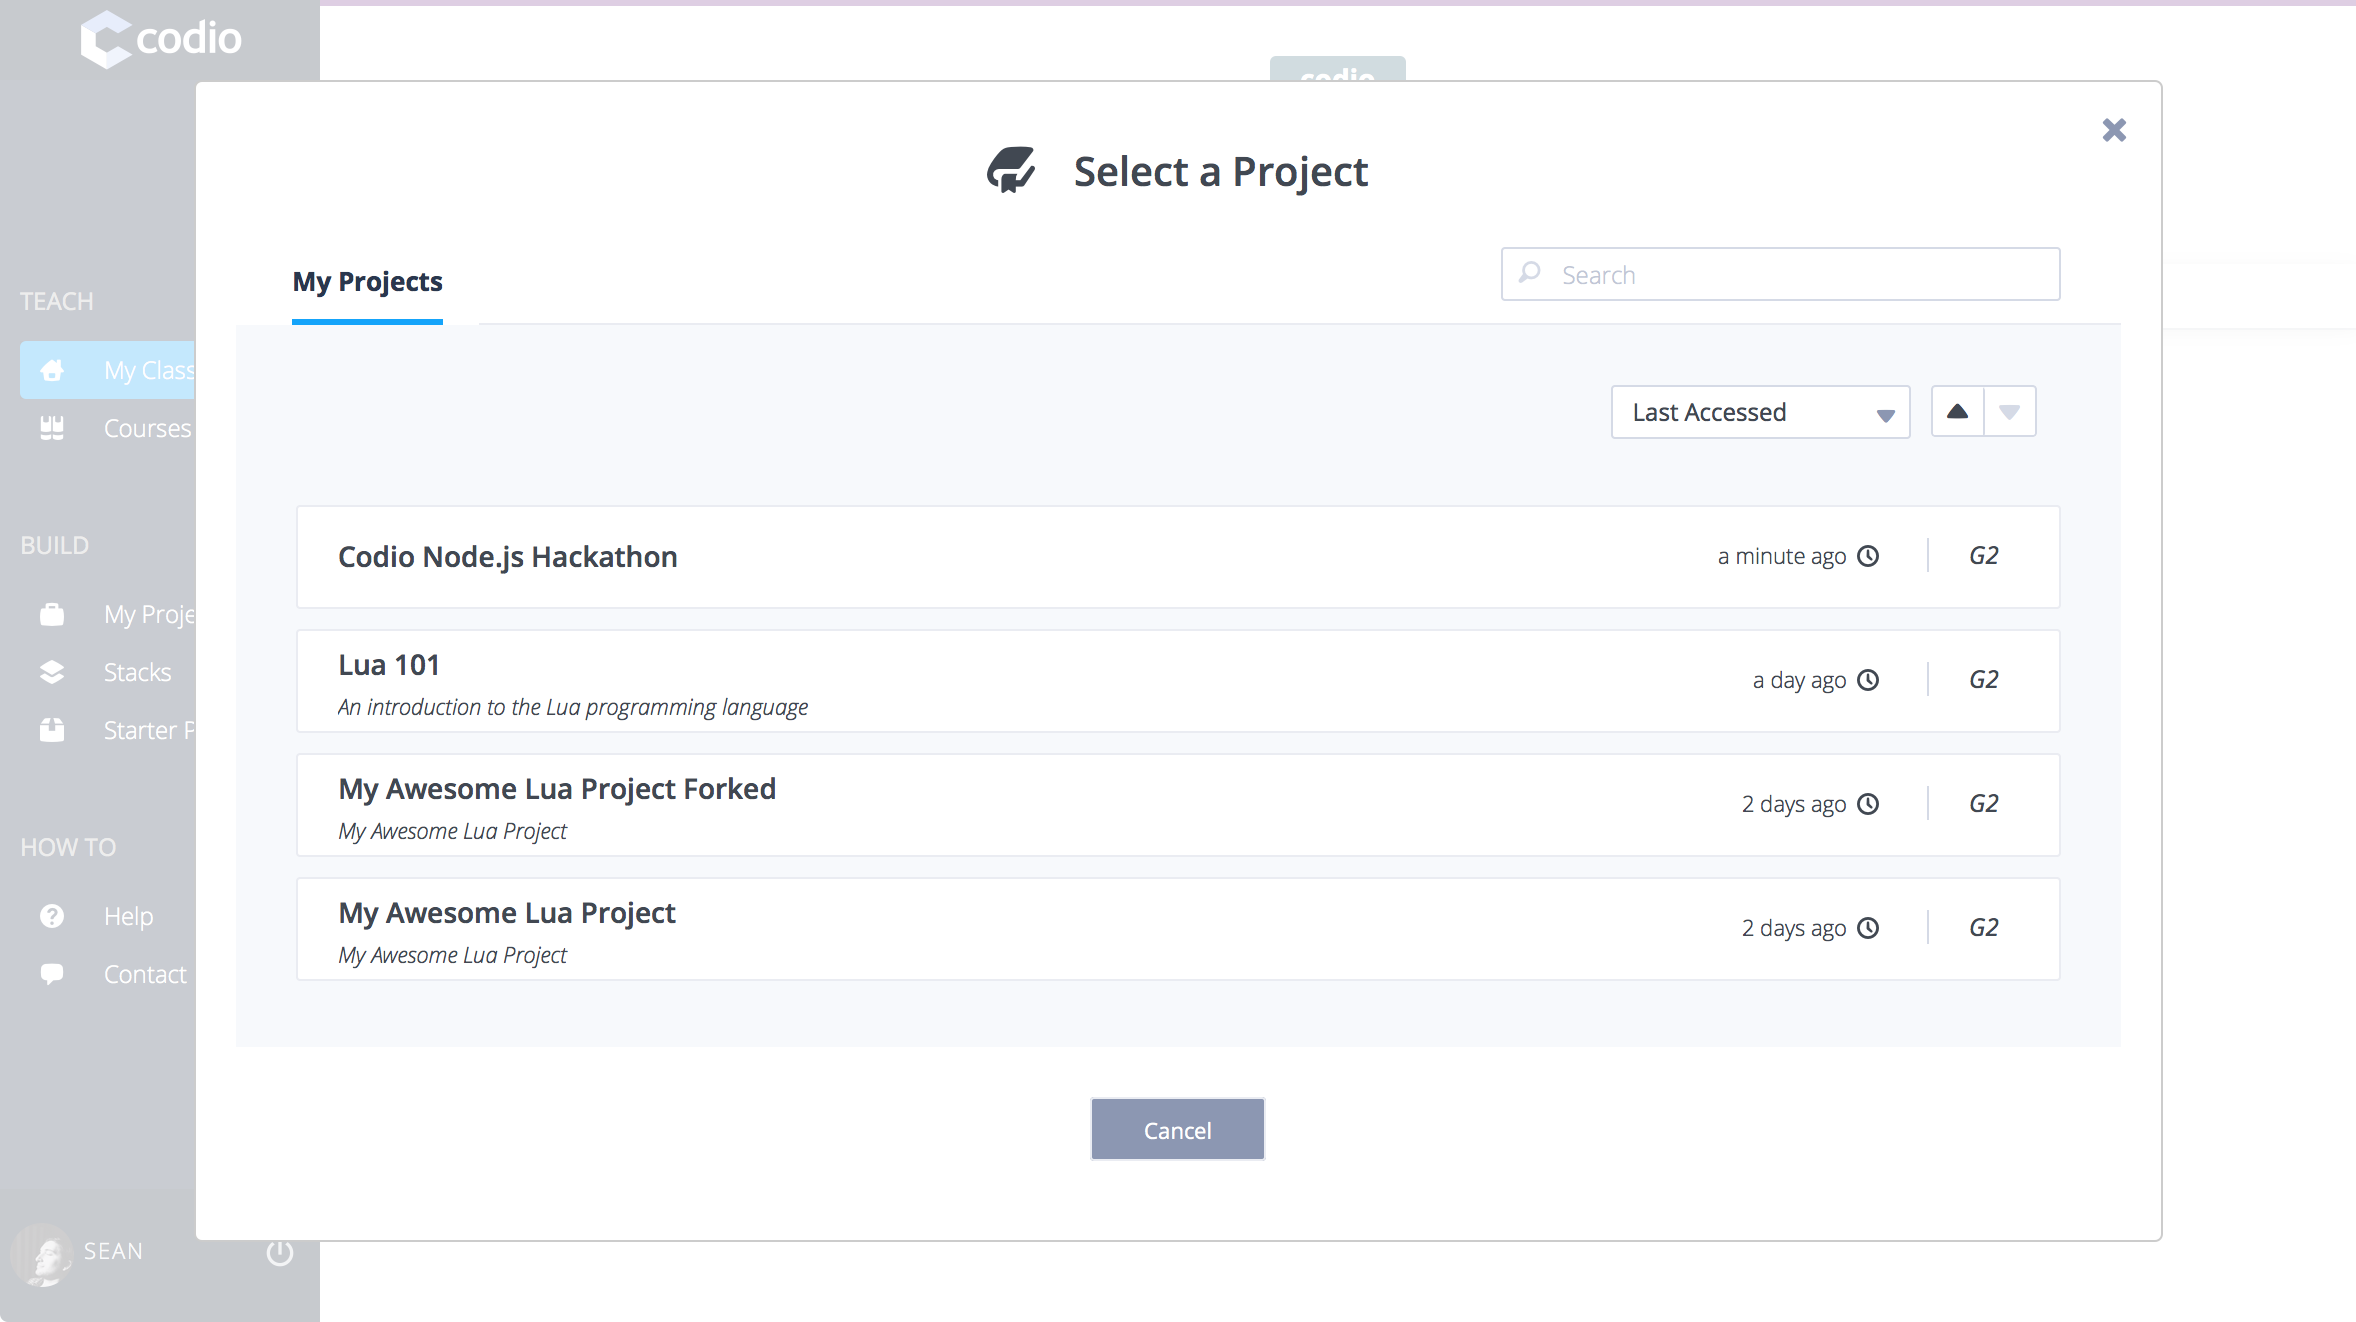Click the My Projects briefcase icon
The image size is (2356, 1322).
click(x=52, y=614)
